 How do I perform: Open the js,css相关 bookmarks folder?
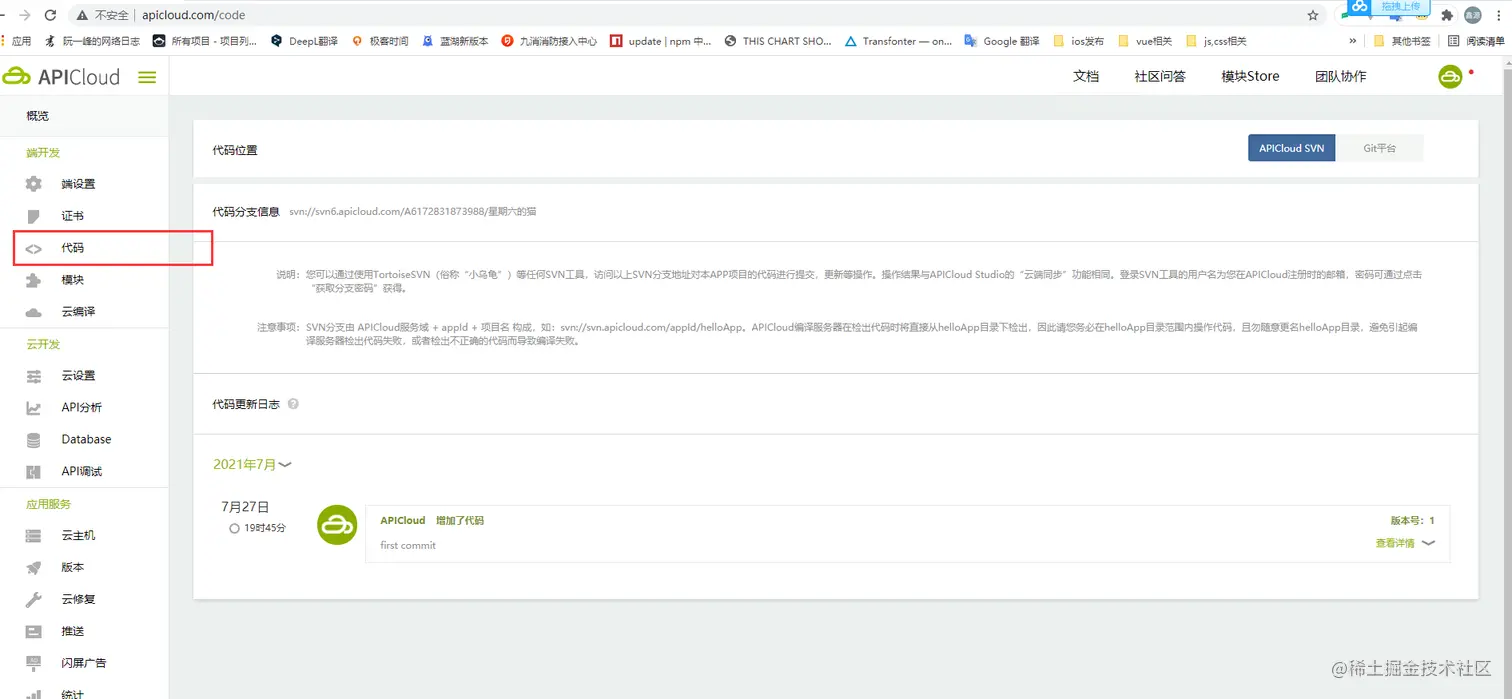(1216, 41)
